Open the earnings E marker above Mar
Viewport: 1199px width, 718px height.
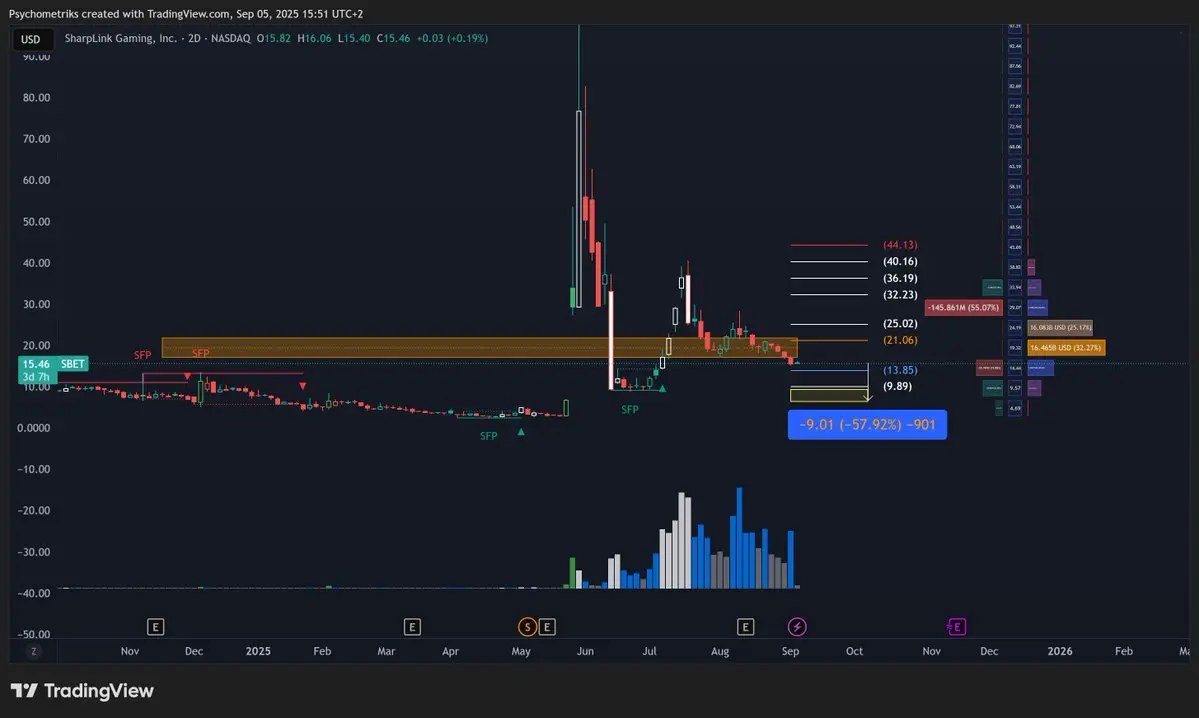click(412, 627)
